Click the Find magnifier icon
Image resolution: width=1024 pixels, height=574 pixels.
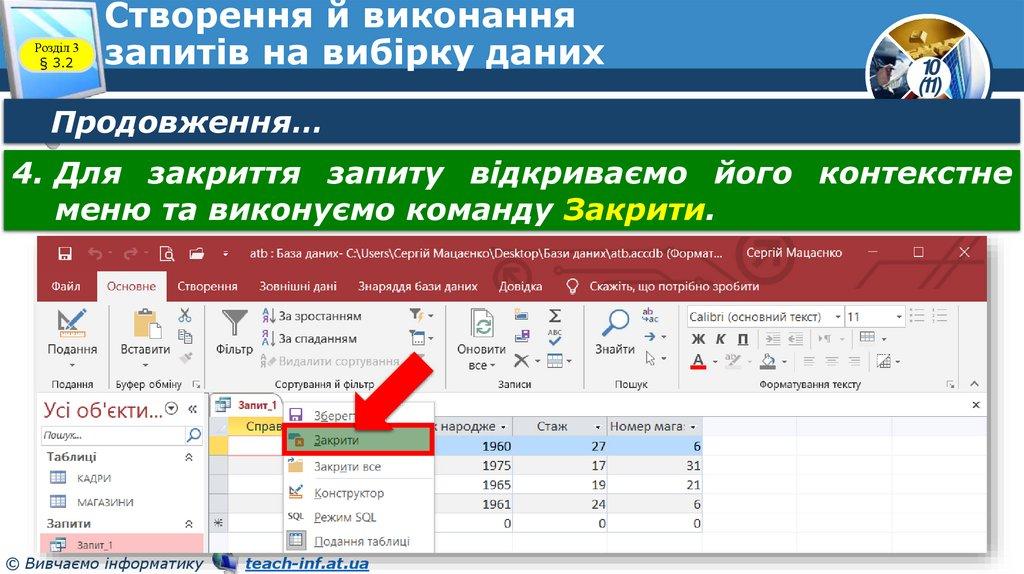pyautogui.click(x=615, y=323)
